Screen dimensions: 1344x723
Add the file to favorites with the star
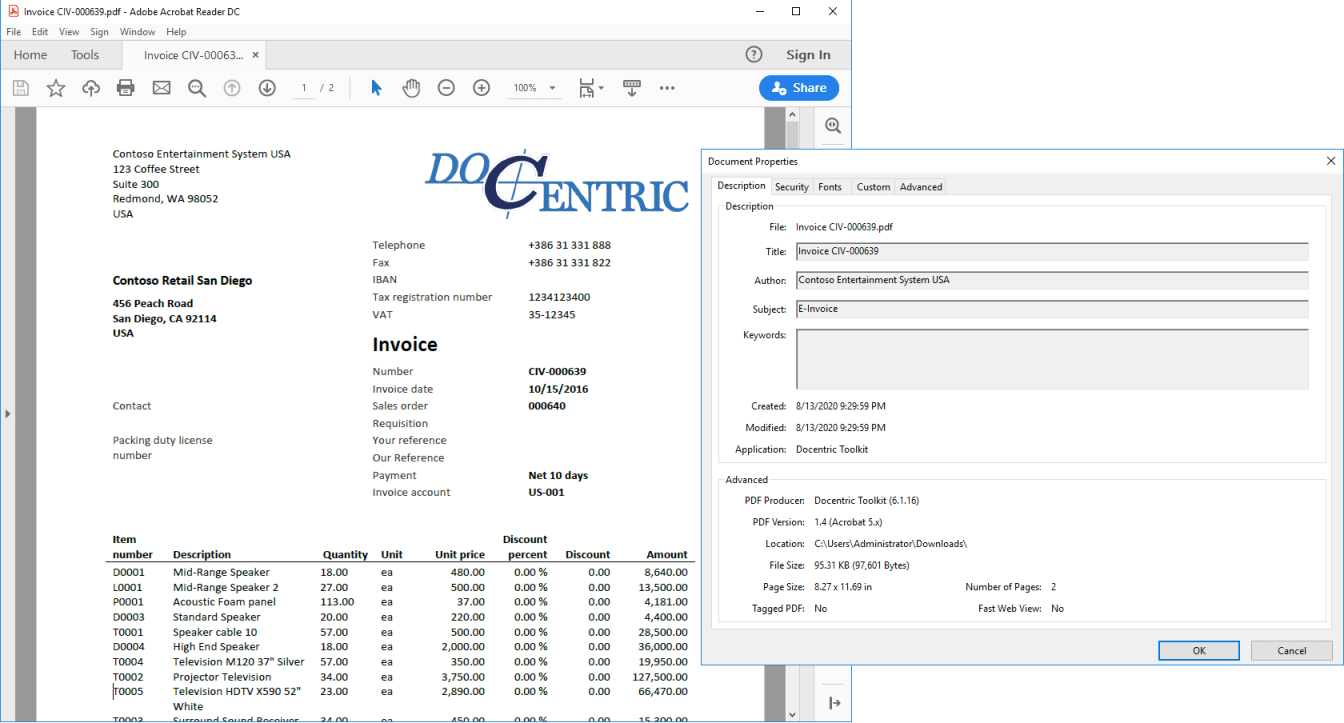[x=56, y=88]
